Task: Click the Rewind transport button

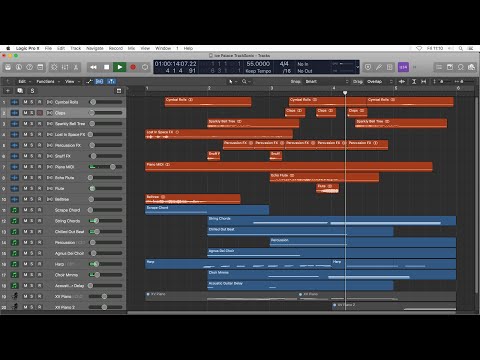Action: click(93, 67)
